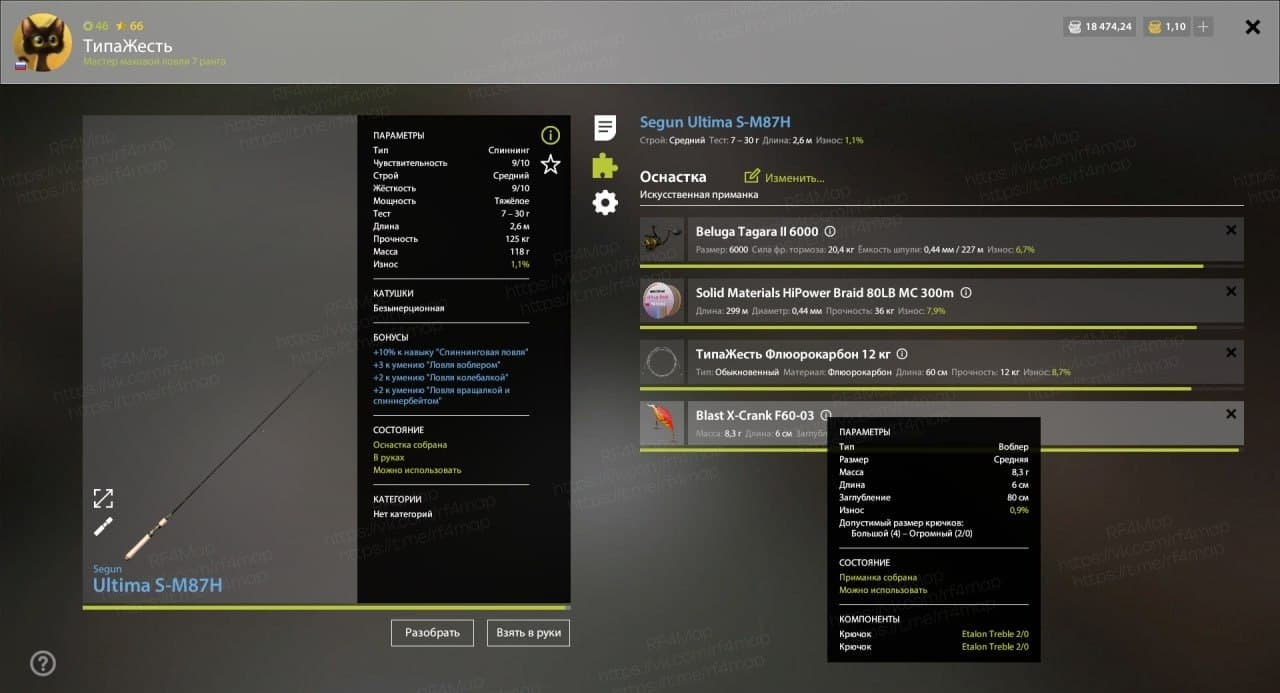Click the silver balance 18 474,24
Image resolution: width=1280 pixels, height=693 pixels.
[1100, 27]
